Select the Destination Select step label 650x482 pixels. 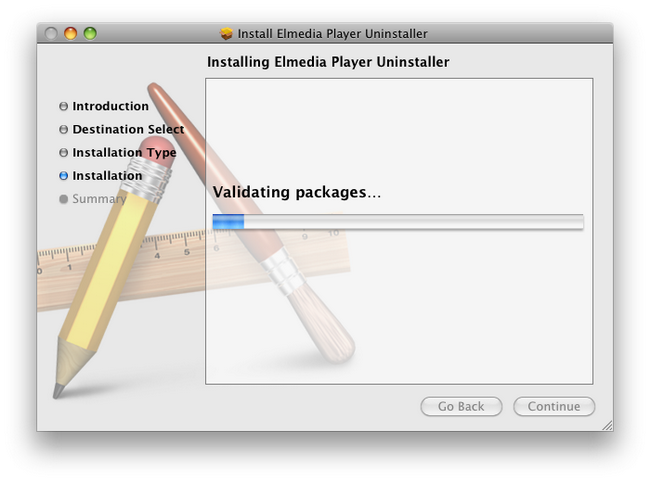(x=128, y=129)
